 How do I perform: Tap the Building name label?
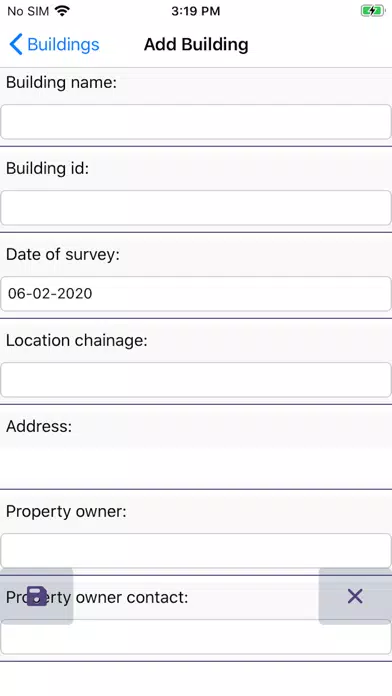click(61, 82)
